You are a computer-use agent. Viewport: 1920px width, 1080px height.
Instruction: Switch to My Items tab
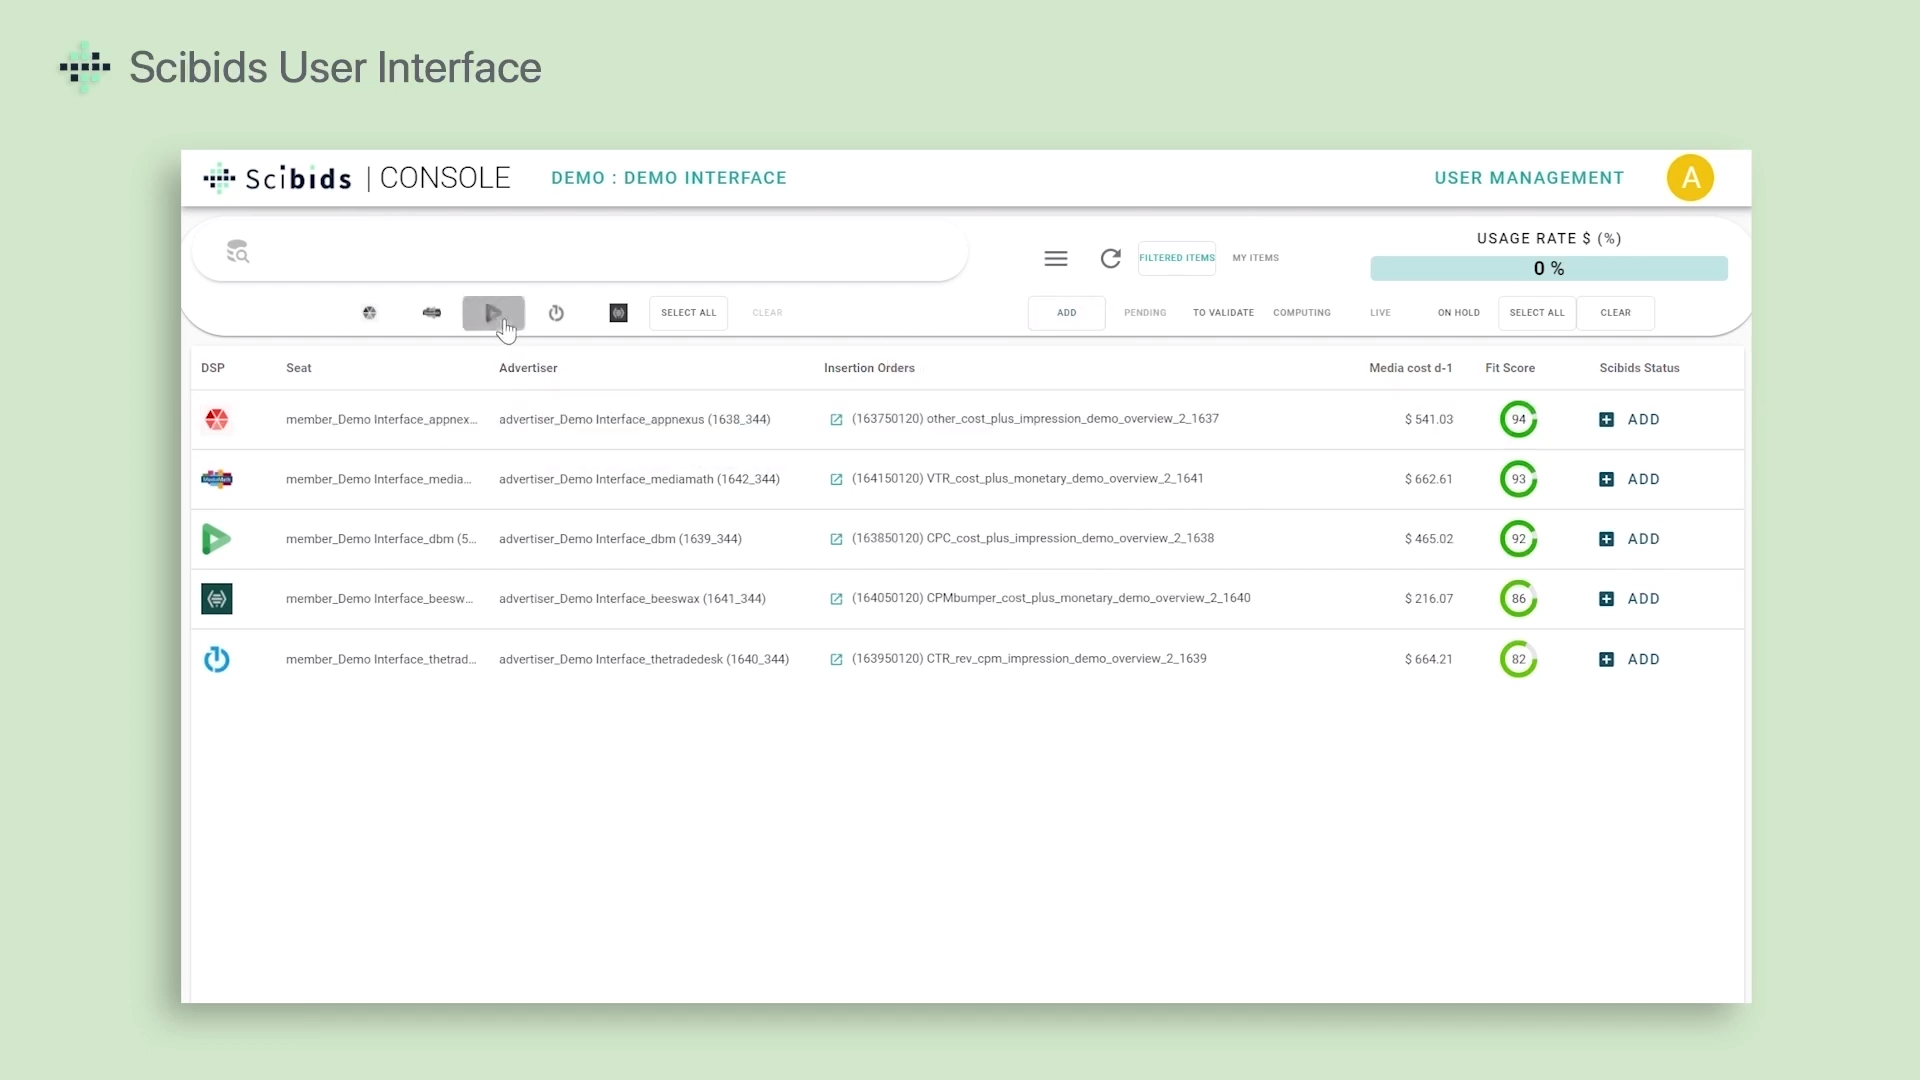click(1255, 258)
